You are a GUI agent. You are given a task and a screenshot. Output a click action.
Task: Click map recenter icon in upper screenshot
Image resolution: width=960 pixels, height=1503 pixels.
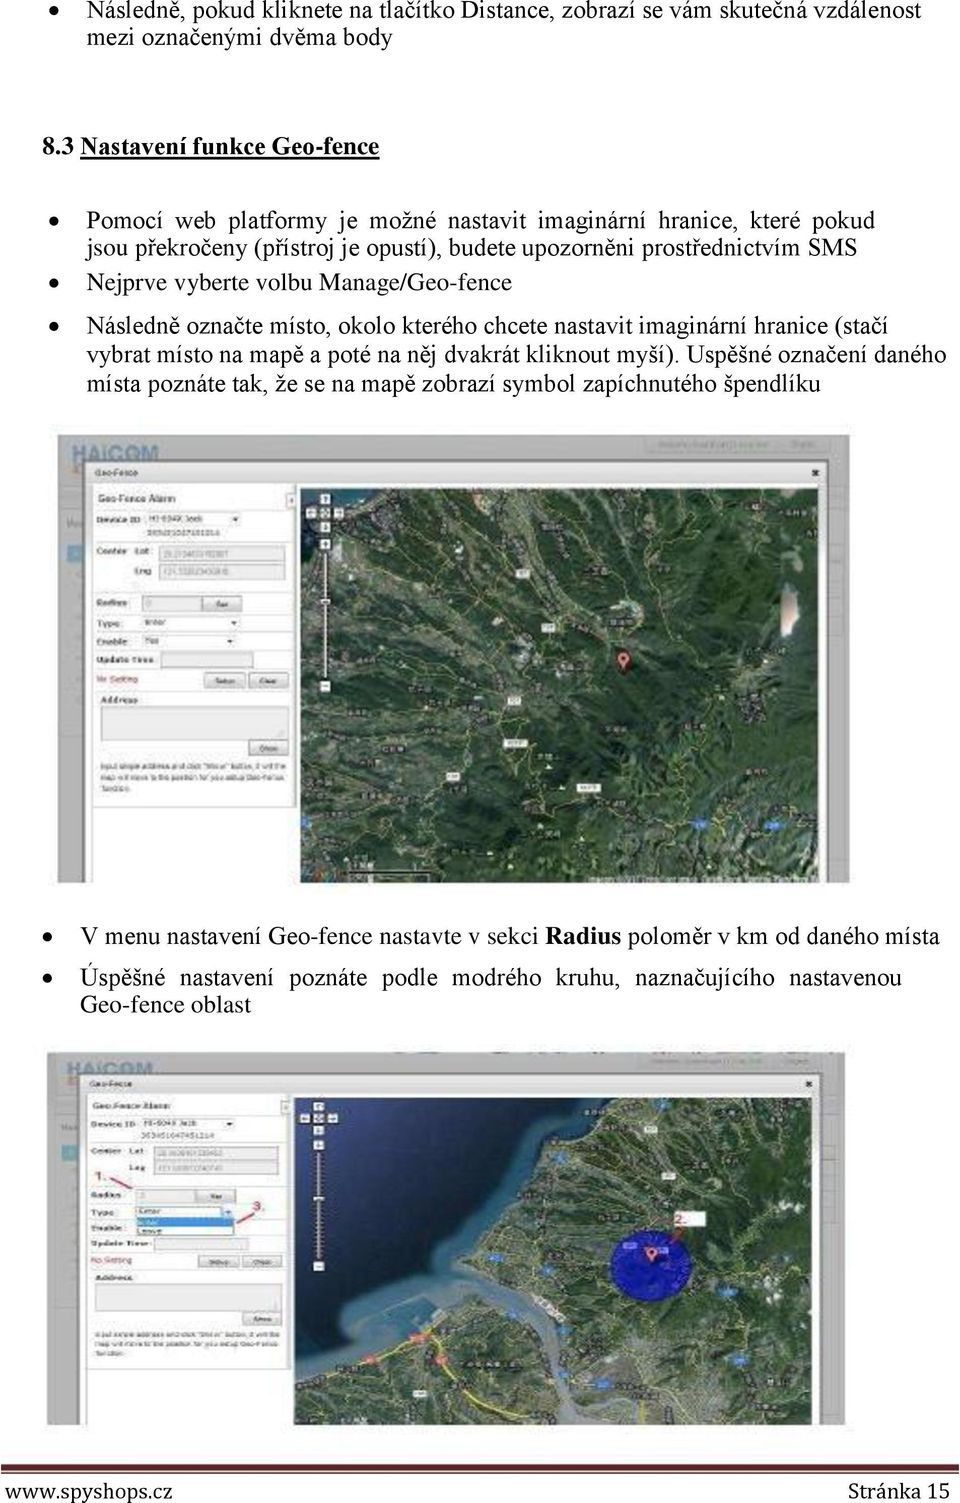(x=325, y=513)
